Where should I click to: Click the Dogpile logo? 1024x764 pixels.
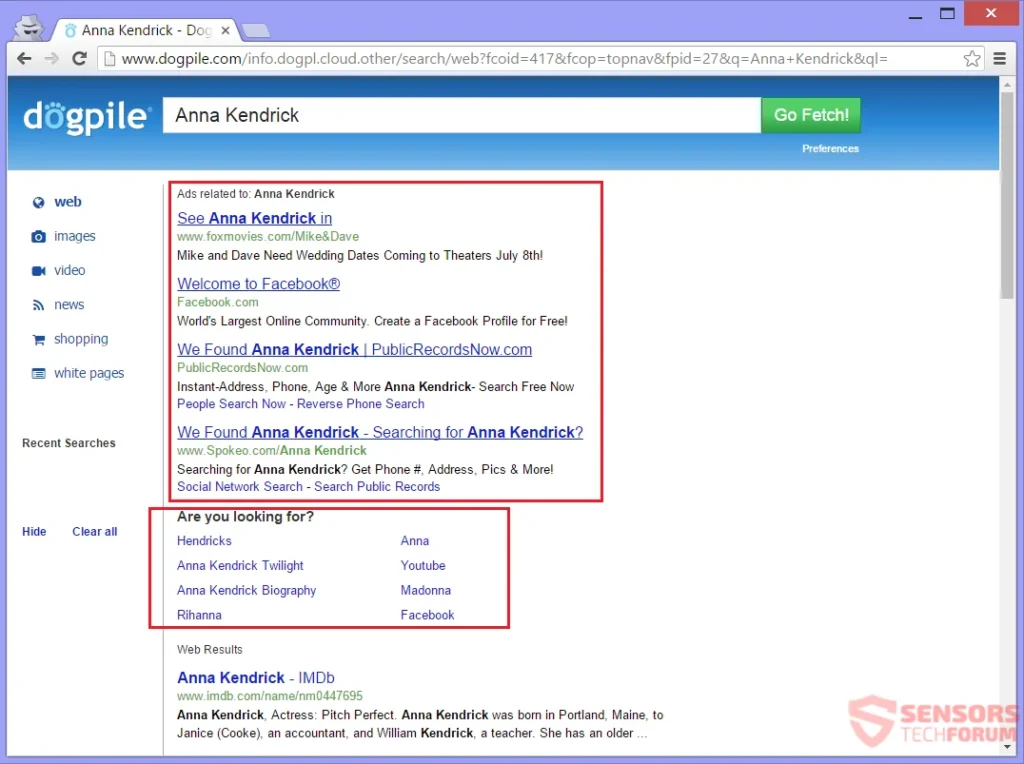click(x=86, y=116)
